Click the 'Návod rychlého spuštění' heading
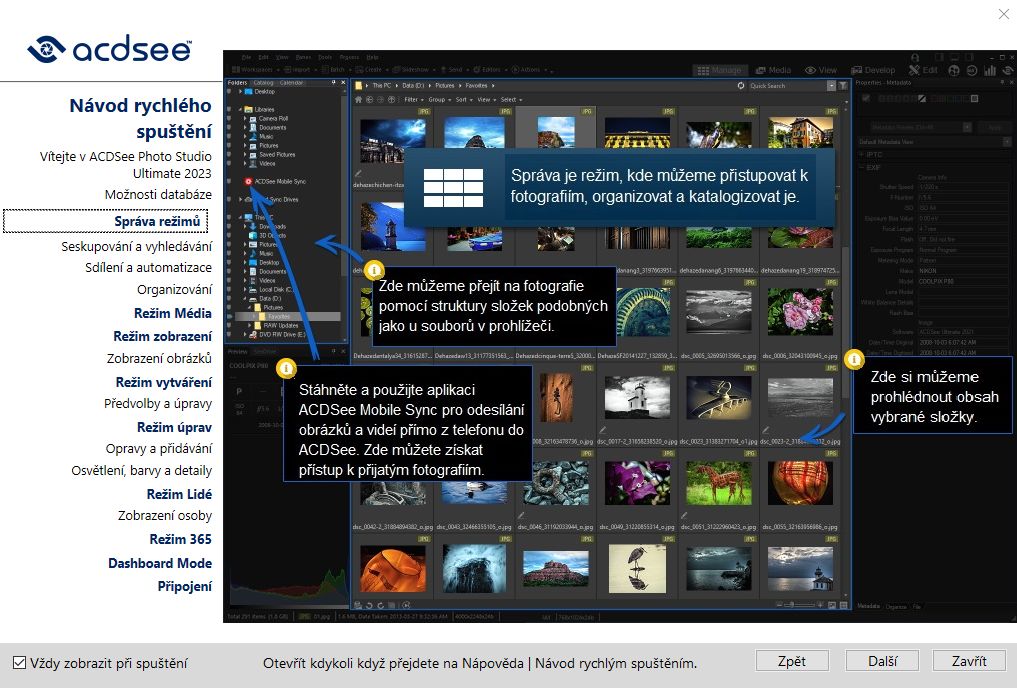 tap(141, 118)
